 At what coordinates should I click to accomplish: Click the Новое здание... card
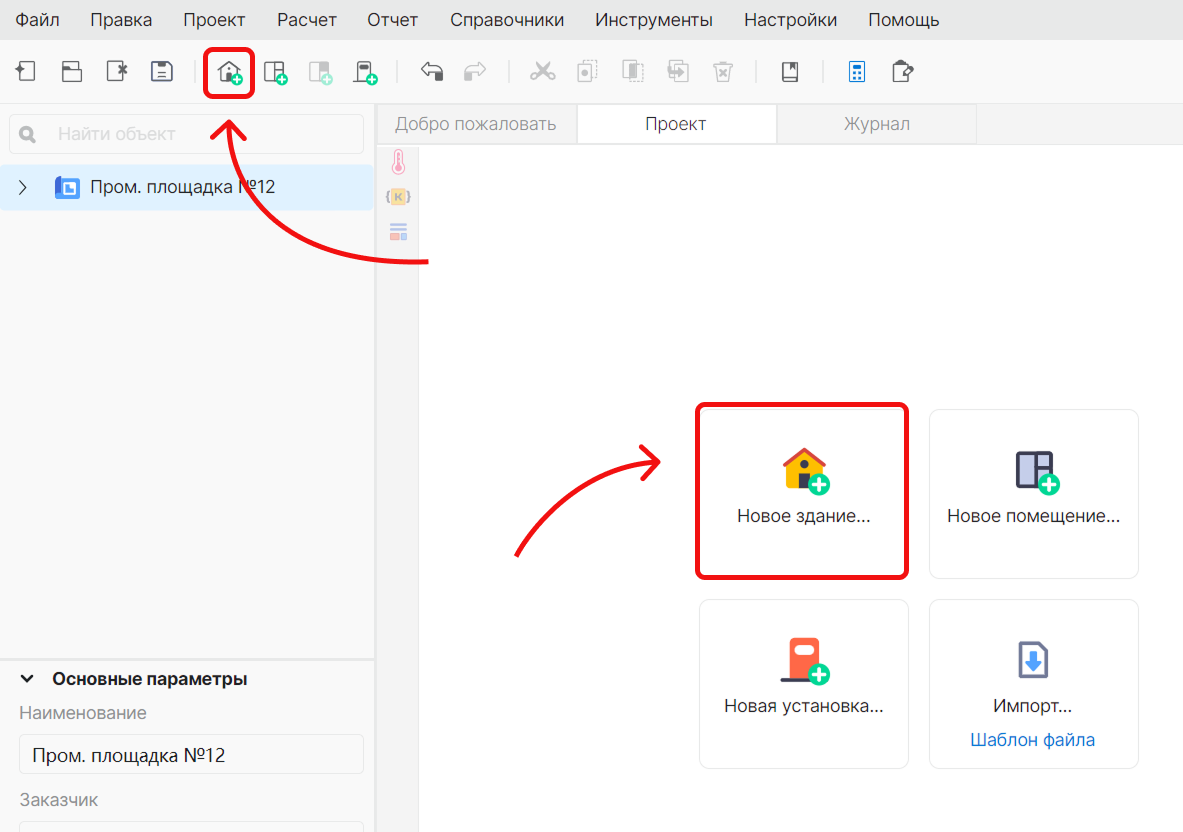[x=802, y=492]
